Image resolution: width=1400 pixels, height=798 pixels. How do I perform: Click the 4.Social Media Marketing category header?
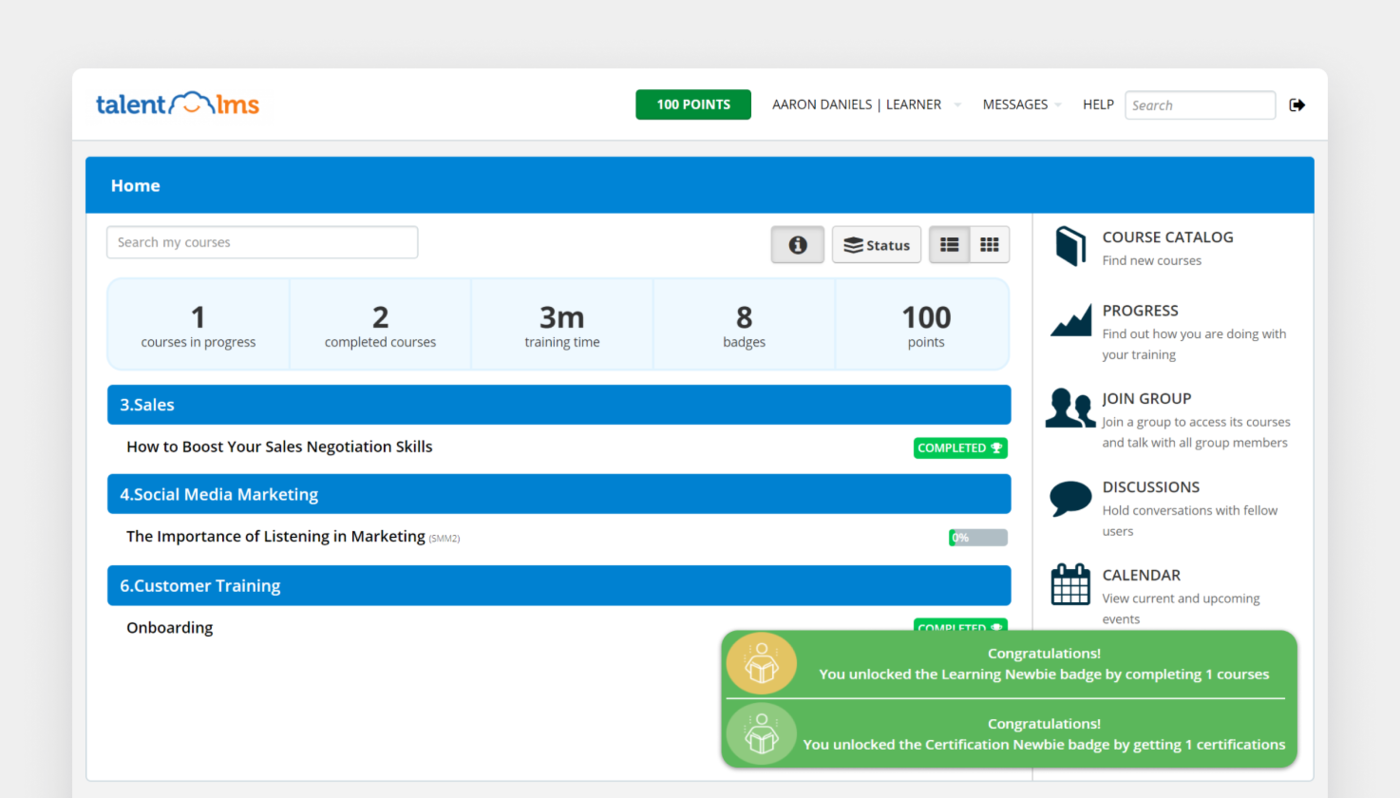(x=559, y=494)
